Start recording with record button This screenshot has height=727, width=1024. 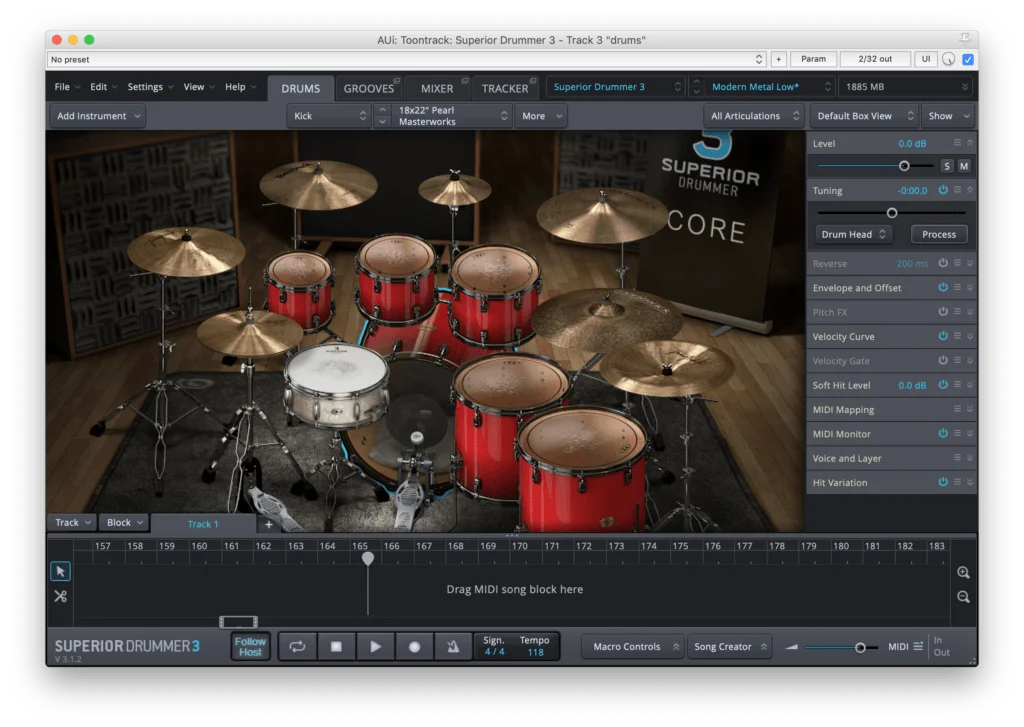point(414,647)
